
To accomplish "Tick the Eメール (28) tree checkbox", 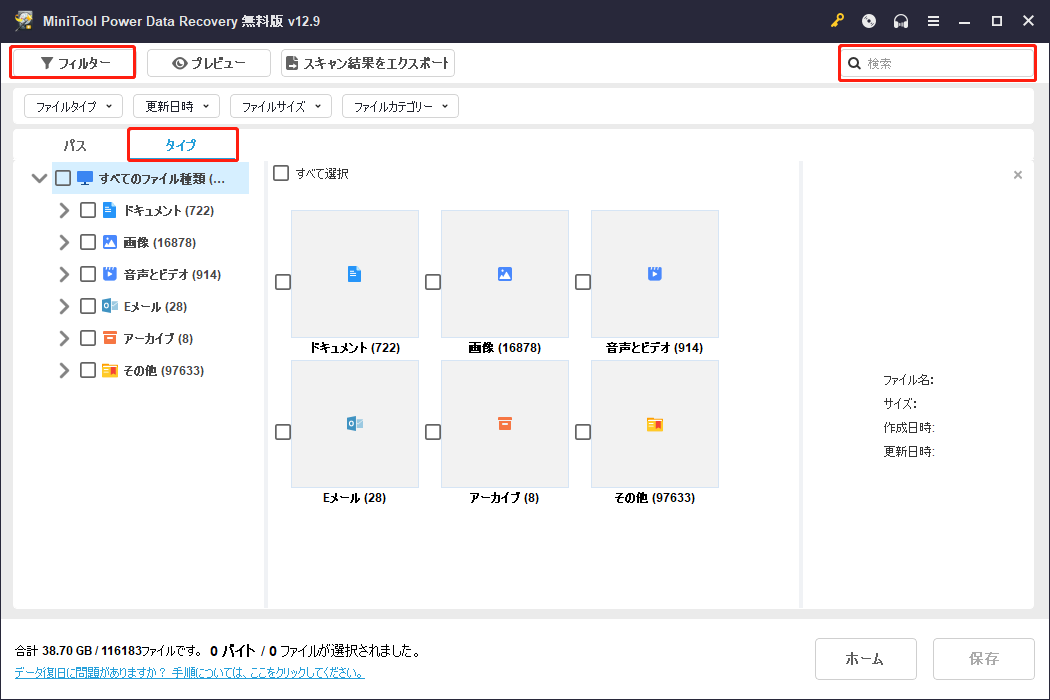I will 88,306.
